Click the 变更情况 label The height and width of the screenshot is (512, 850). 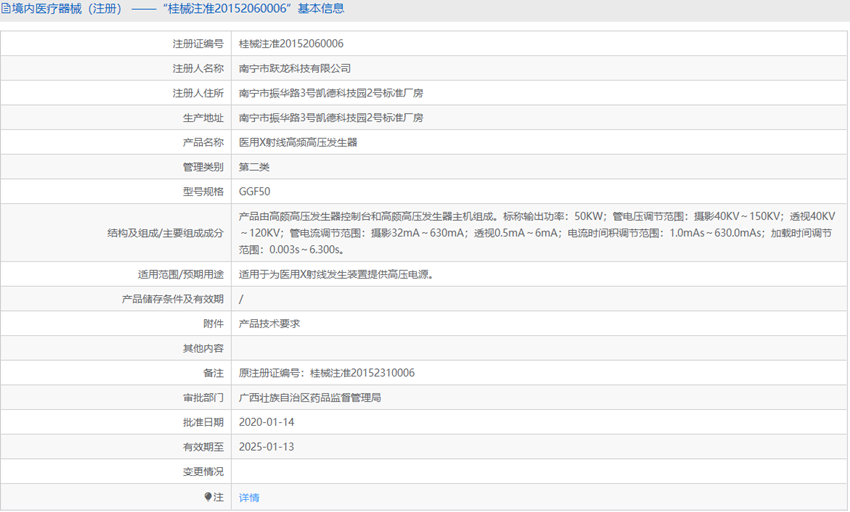pos(203,471)
